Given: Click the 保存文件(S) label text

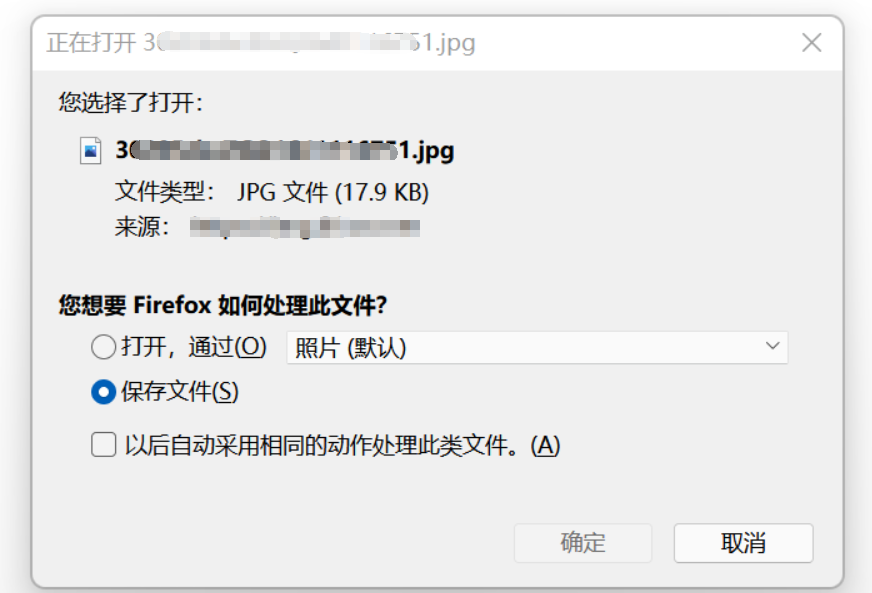Looking at the screenshot, I should point(180,392).
